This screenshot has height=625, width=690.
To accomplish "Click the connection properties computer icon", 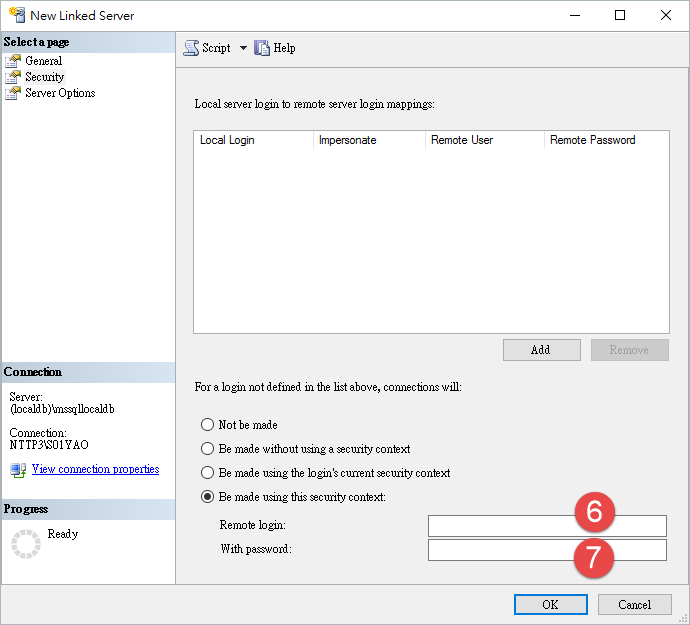I will [18, 470].
